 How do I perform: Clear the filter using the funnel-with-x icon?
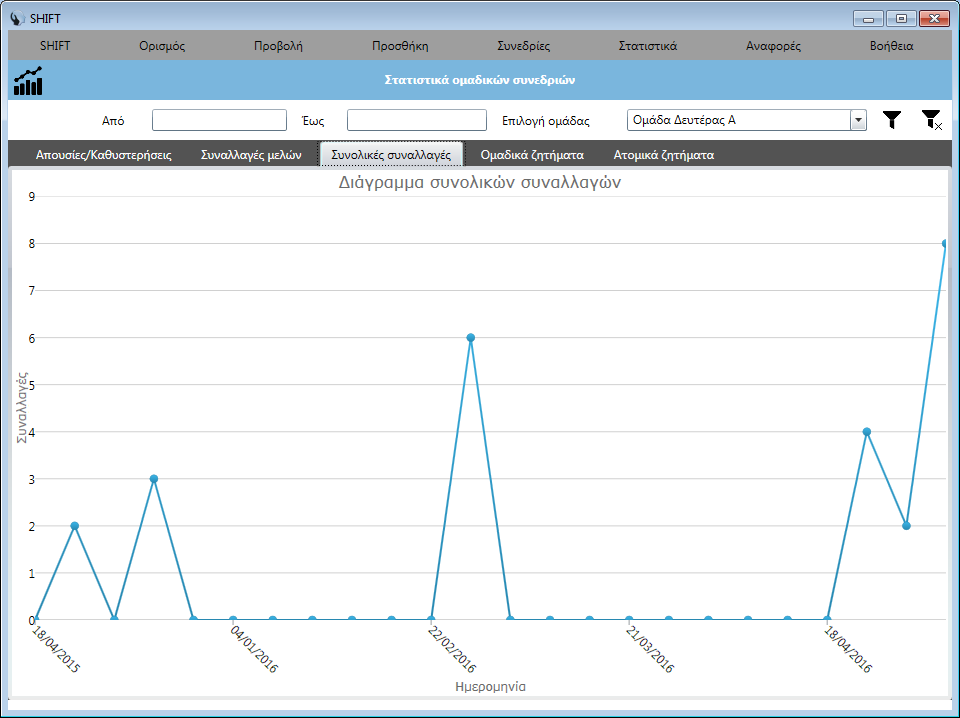931,120
